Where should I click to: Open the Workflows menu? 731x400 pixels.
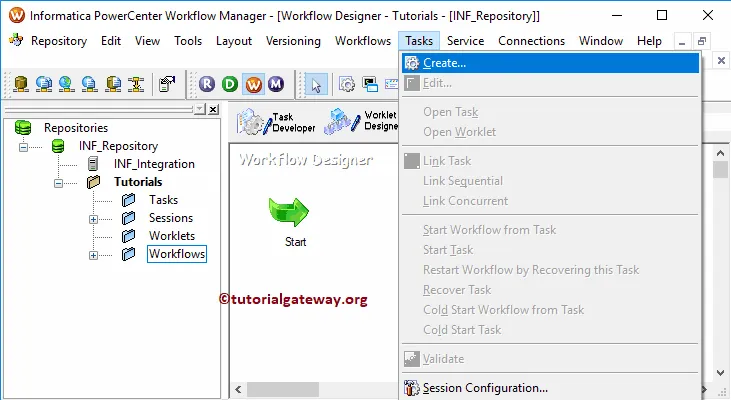[x=363, y=41]
